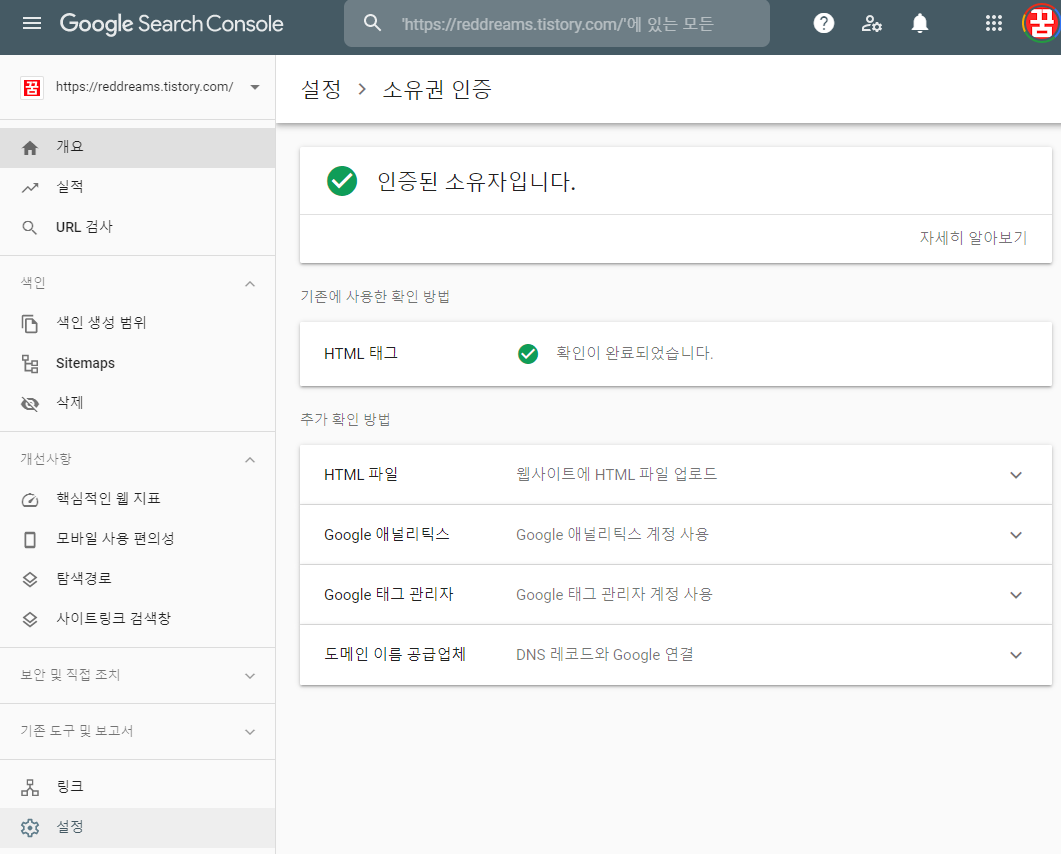
Task: Open 사이트링크 검색창 report
Action: tap(137, 619)
